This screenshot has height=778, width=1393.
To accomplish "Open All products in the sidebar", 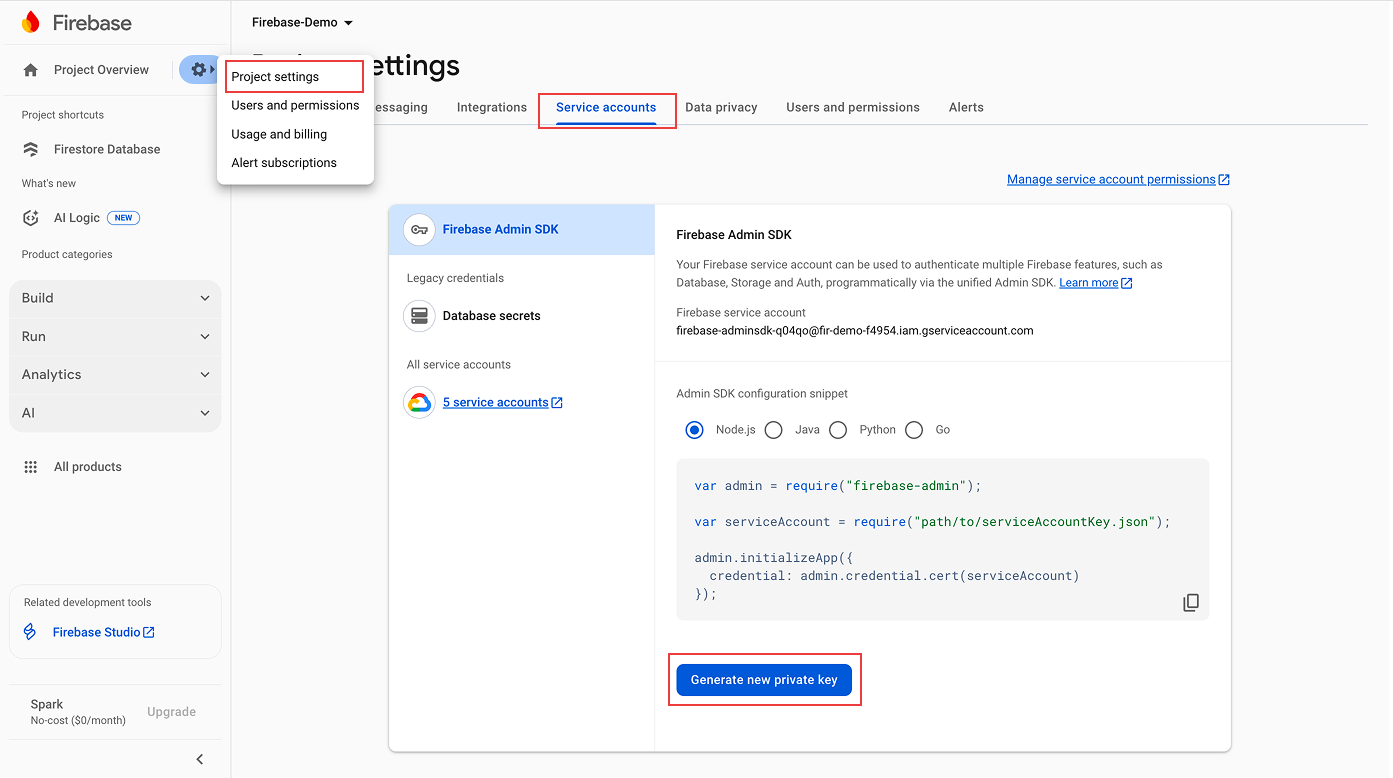I will coord(88,467).
